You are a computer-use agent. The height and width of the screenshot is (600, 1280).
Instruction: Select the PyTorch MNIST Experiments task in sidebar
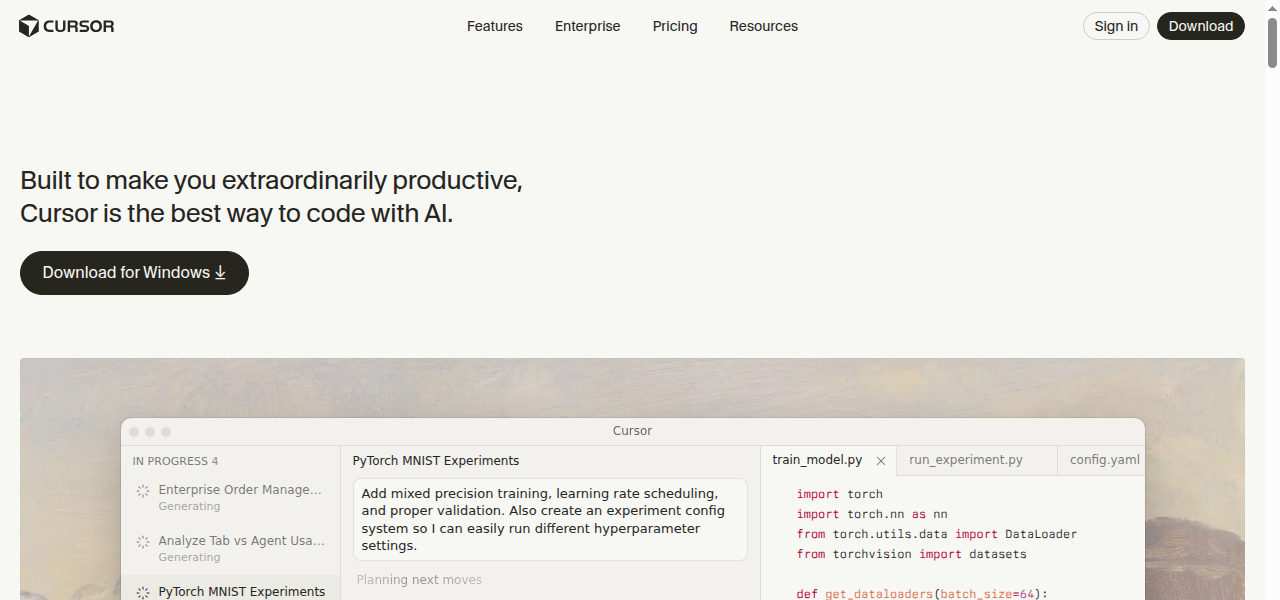tap(242, 591)
